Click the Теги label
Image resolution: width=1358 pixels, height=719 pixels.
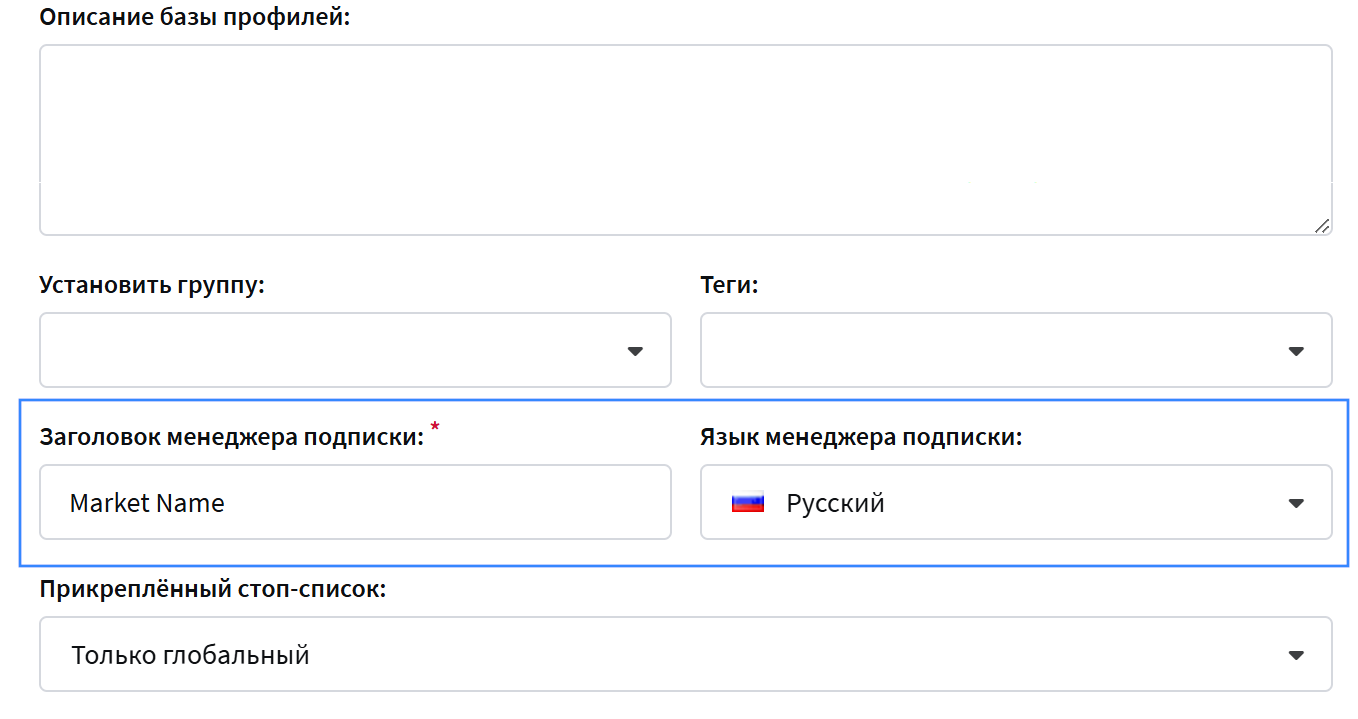click(x=729, y=285)
